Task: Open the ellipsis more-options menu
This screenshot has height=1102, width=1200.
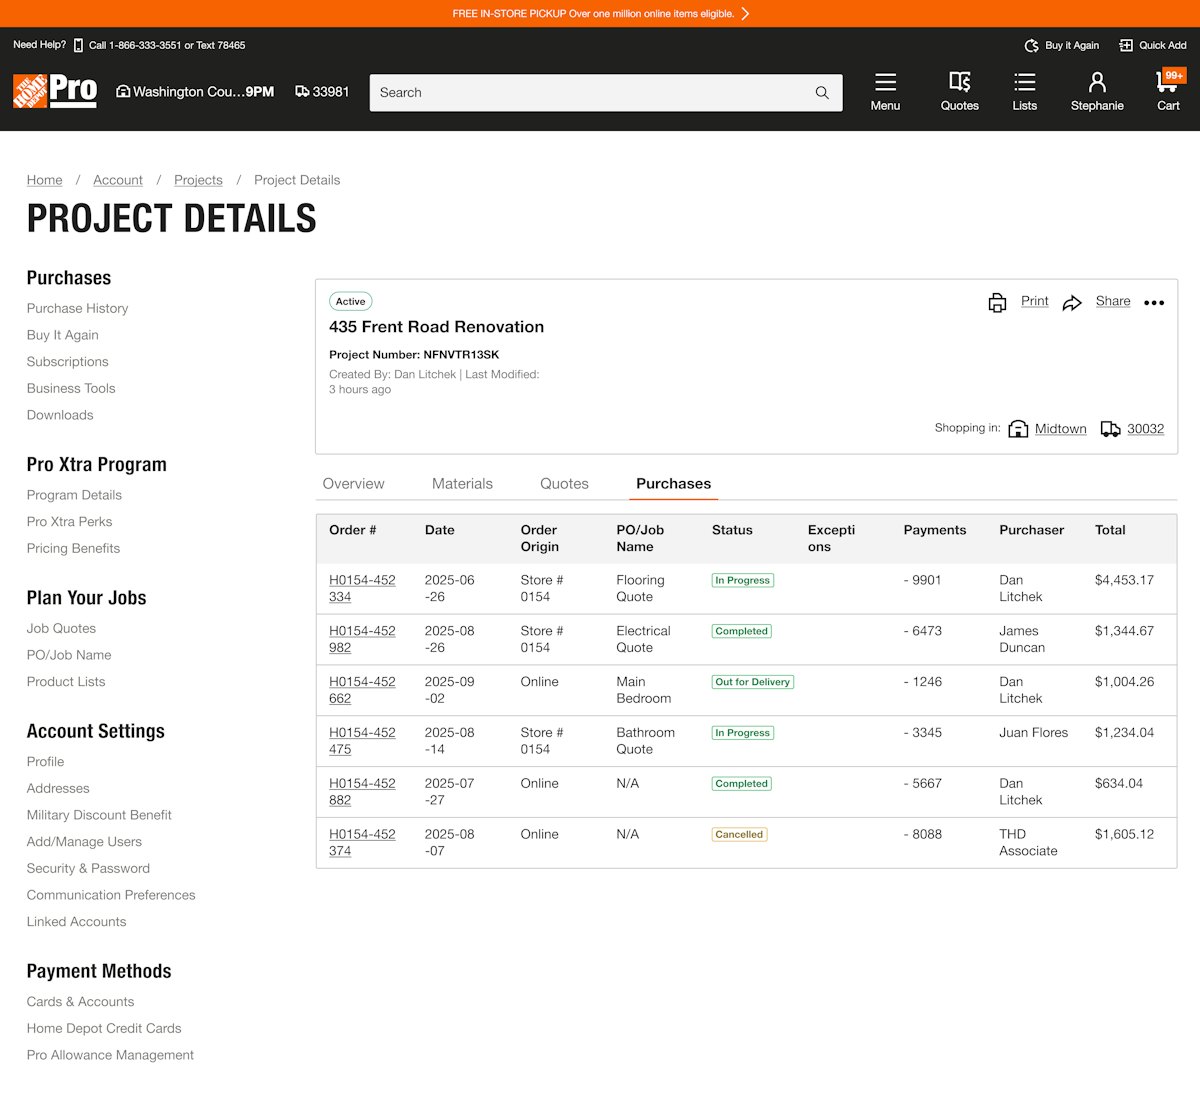Action: 1154,302
